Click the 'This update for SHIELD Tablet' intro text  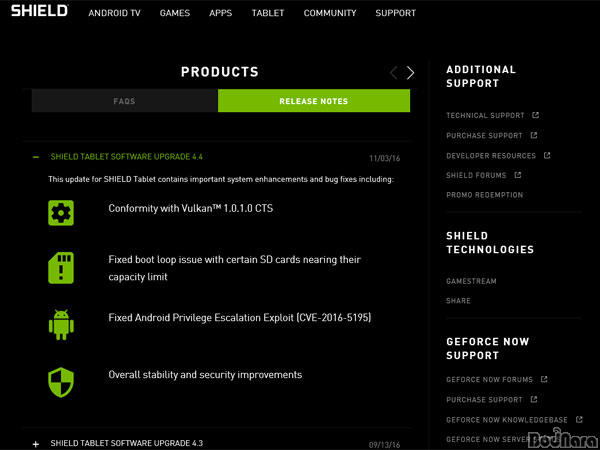[221, 179]
